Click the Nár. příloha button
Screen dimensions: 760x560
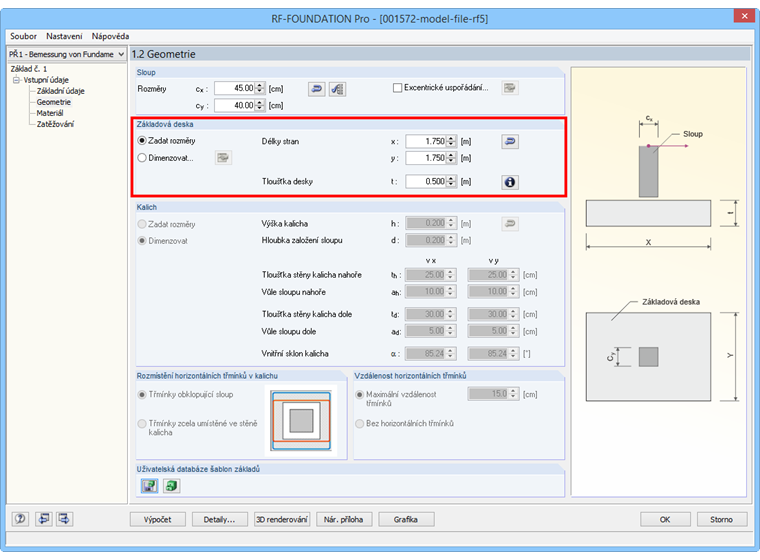[x=344, y=519]
